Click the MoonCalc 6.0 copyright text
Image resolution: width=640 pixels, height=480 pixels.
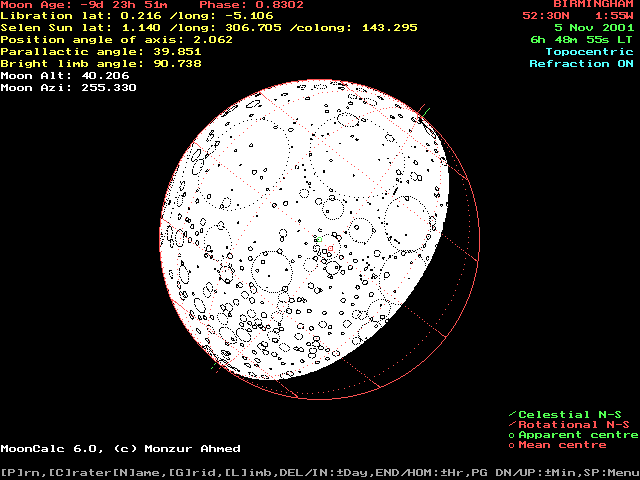tap(120, 449)
